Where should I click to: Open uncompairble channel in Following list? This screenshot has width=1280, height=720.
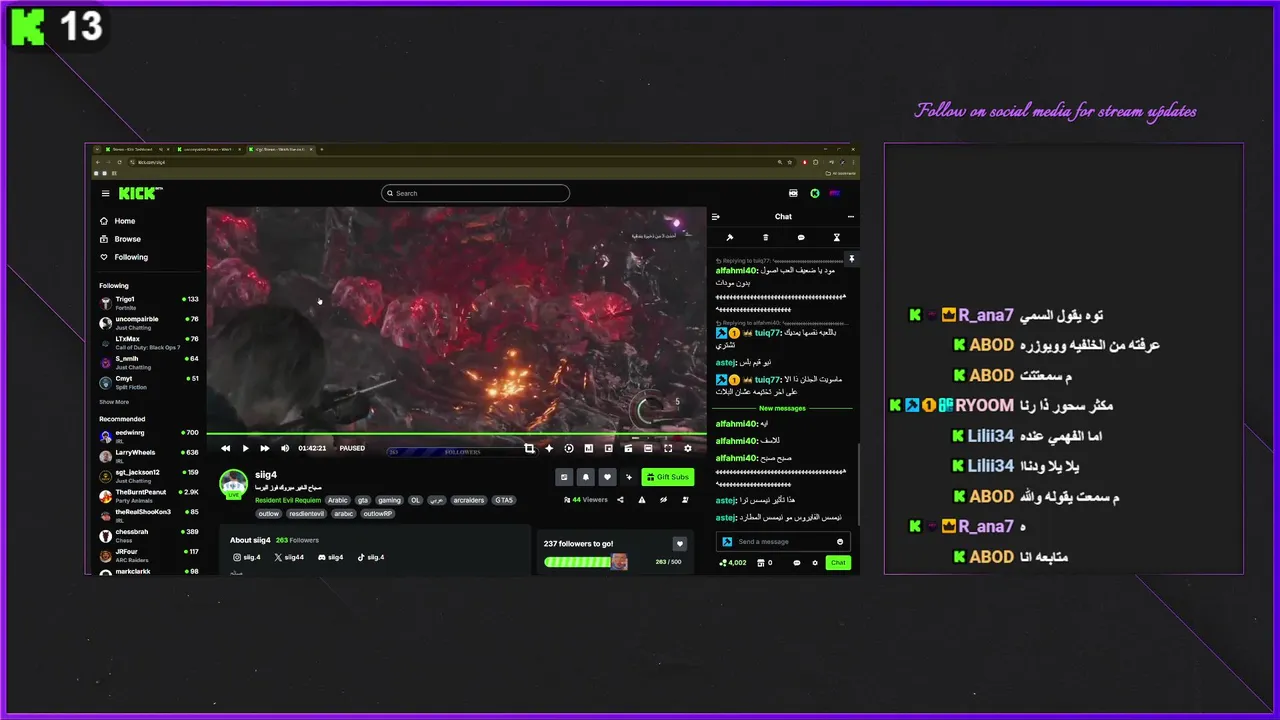click(x=148, y=322)
